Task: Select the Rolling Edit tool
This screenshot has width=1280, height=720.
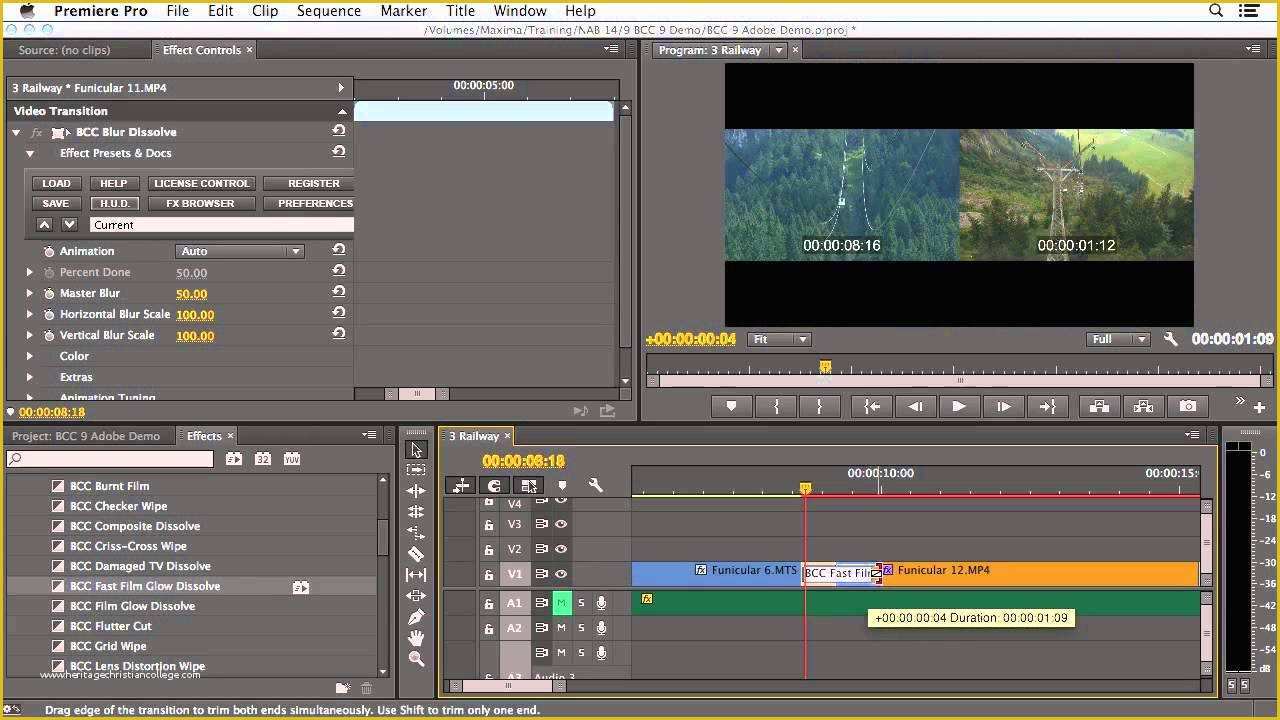Action: 416,512
